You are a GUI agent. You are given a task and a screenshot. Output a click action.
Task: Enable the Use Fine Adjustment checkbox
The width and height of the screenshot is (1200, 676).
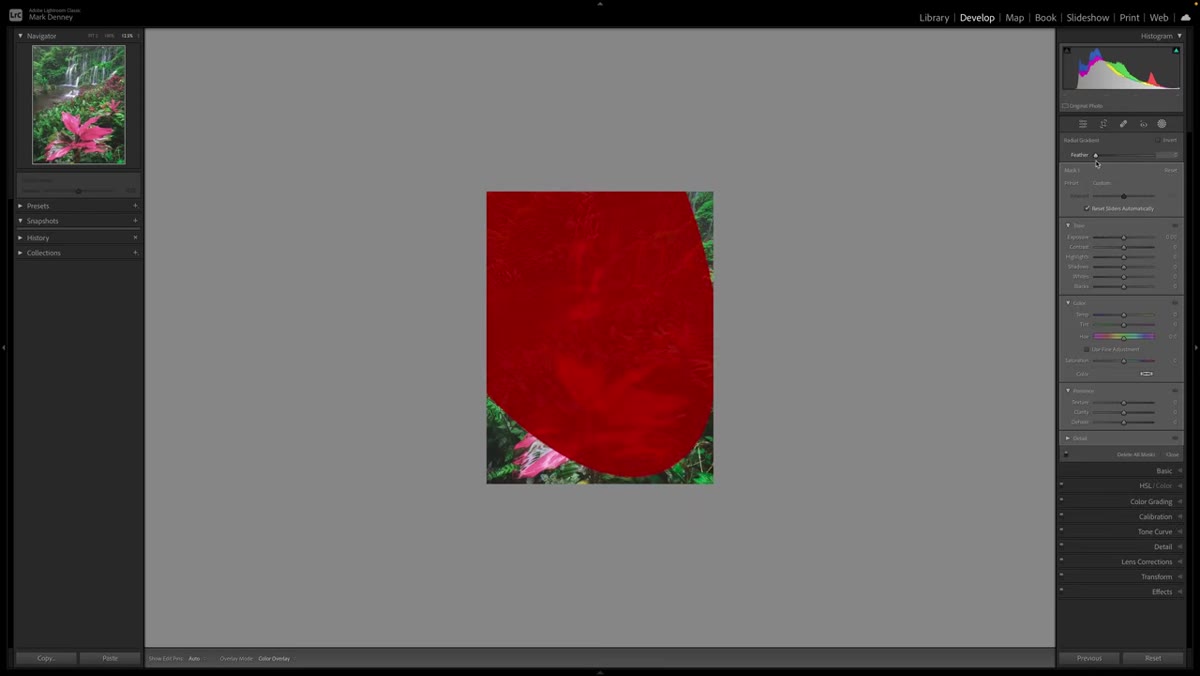[1087, 349]
